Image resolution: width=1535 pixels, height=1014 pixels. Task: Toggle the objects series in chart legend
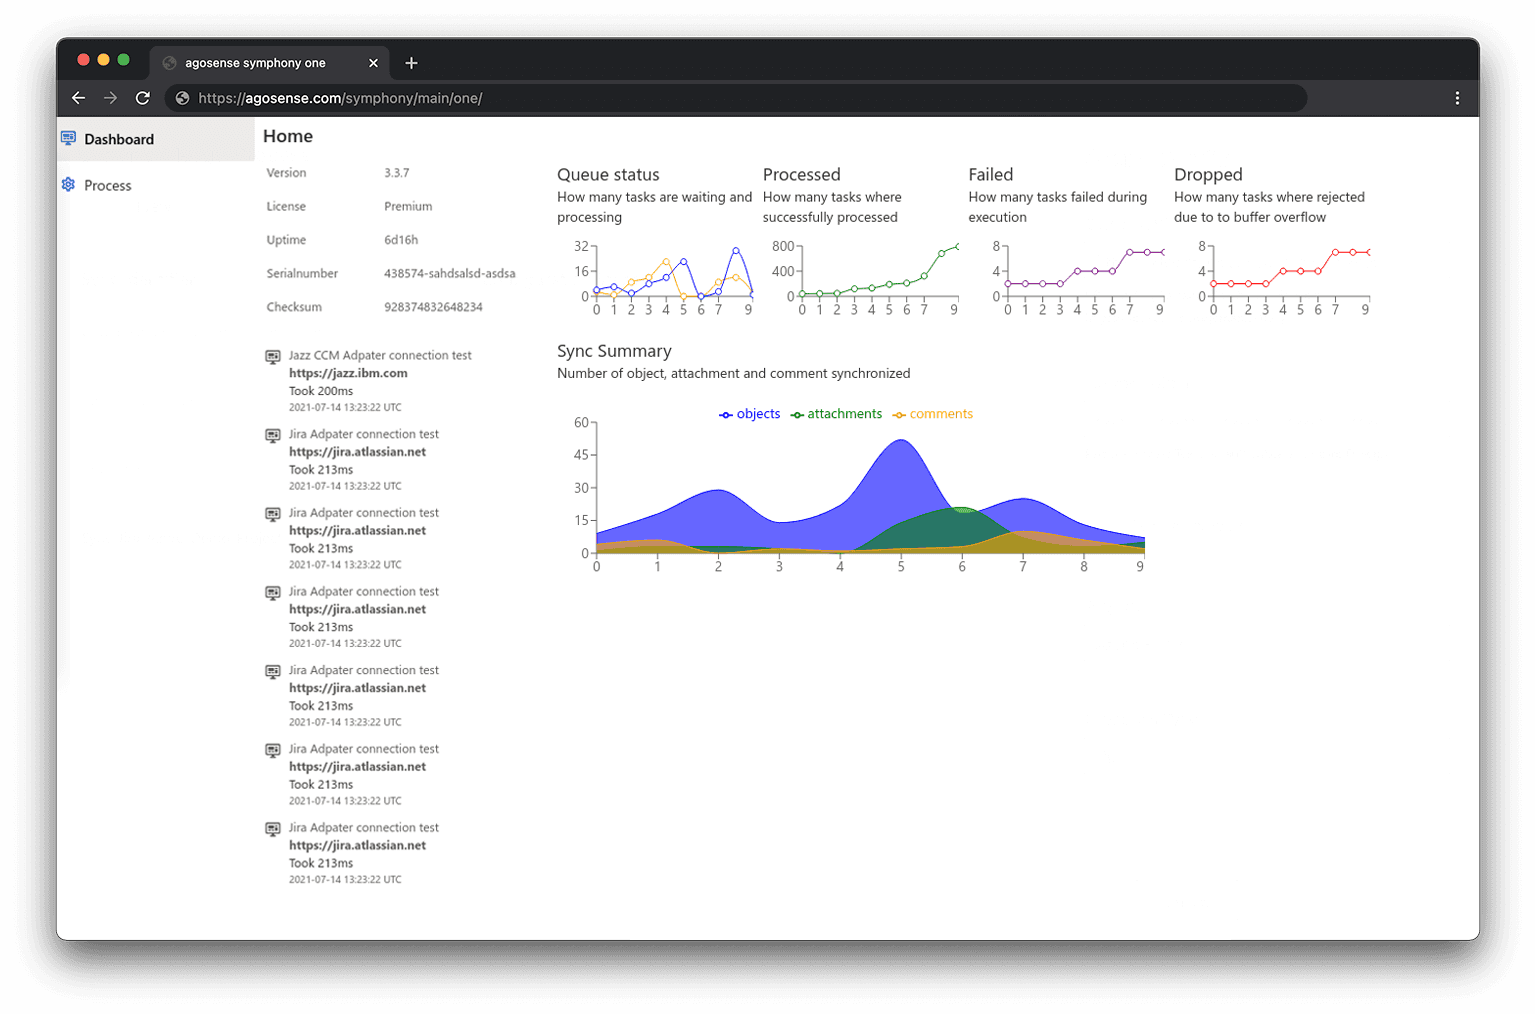click(750, 414)
